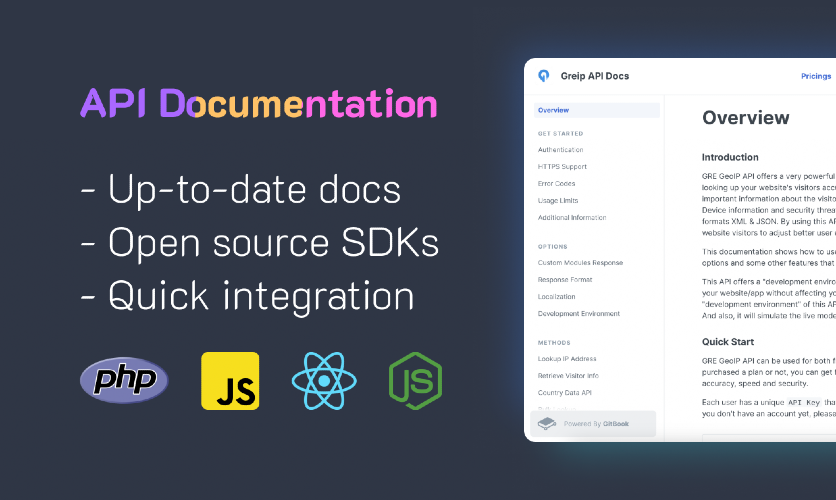Click the yellow JavaScript JS logo
Image resolution: width=836 pixels, height=500 pixels.
point(230,381)
